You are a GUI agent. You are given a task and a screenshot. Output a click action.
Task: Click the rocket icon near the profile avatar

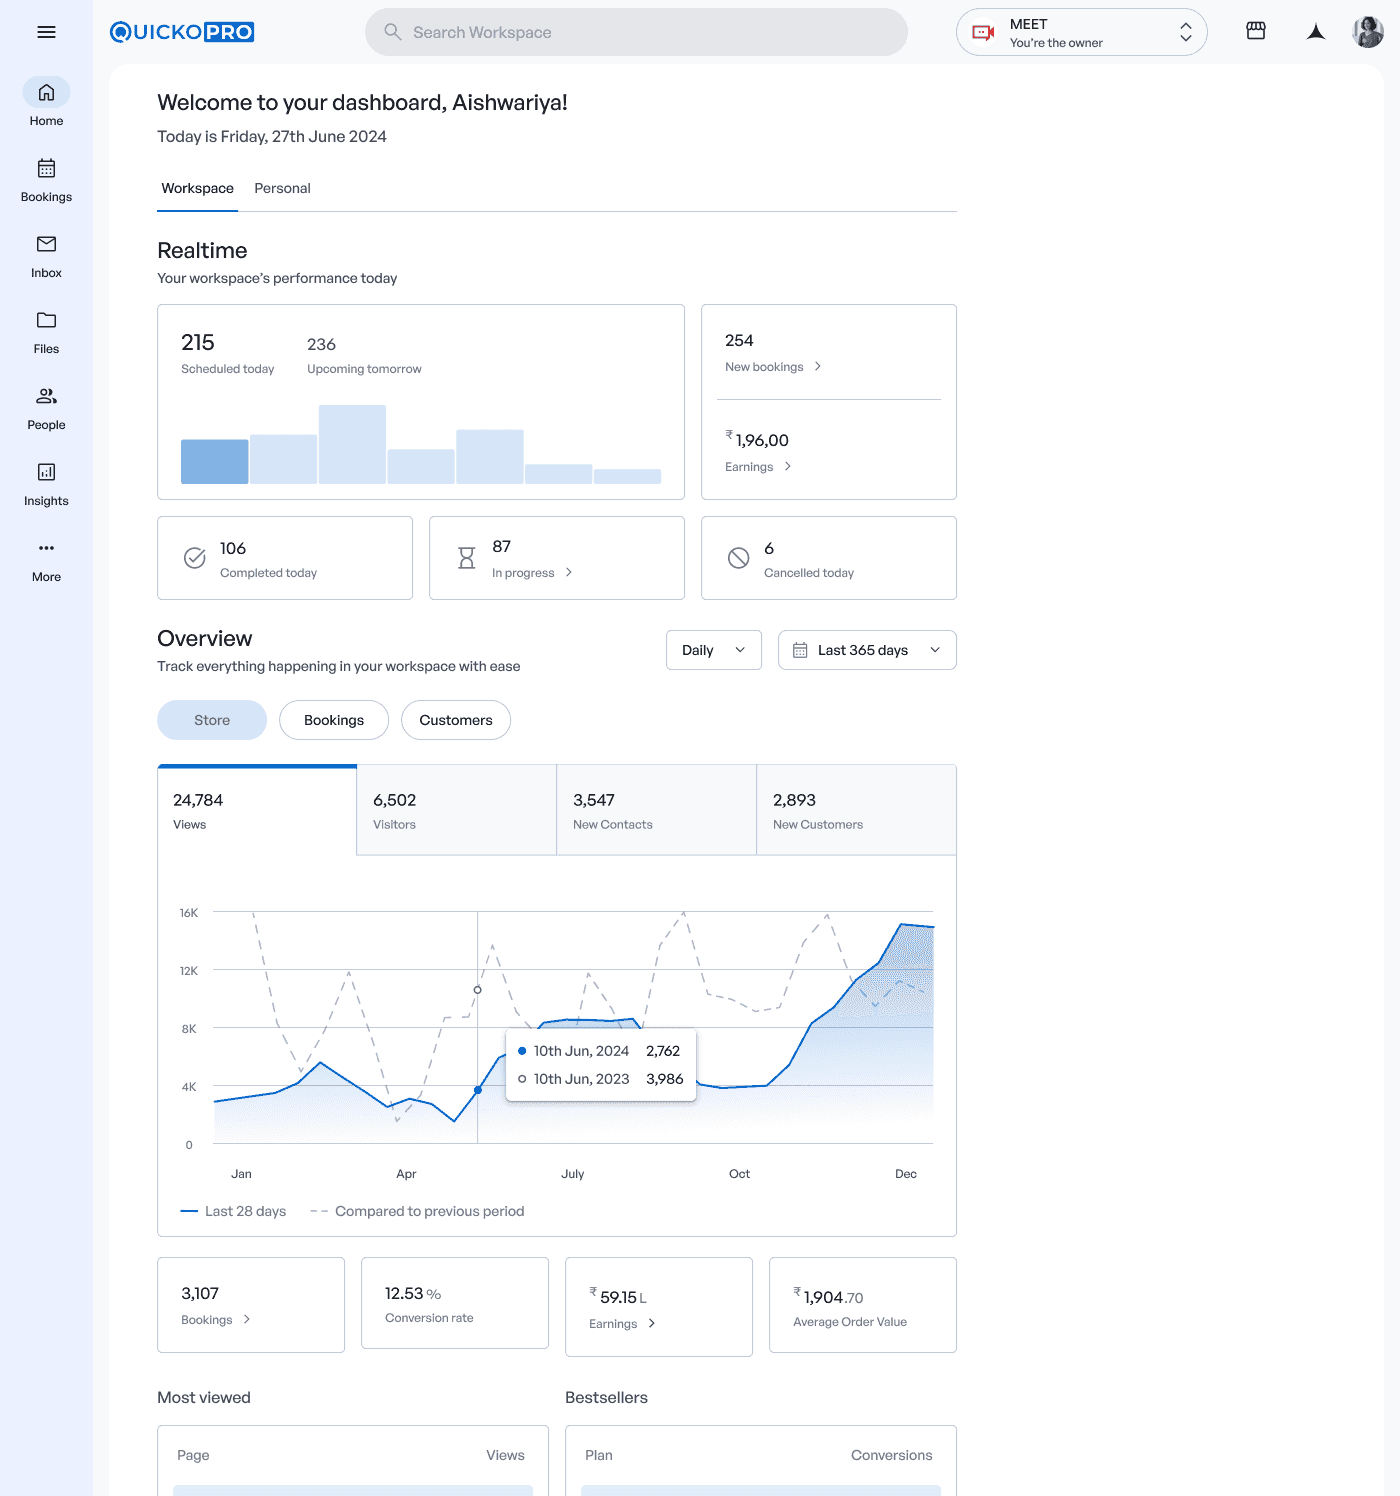click(x=1316, y=31)
